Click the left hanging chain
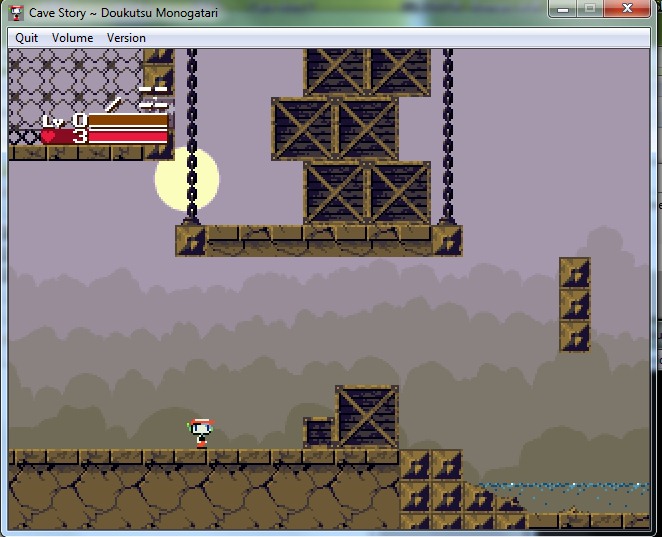 [192, 136]
